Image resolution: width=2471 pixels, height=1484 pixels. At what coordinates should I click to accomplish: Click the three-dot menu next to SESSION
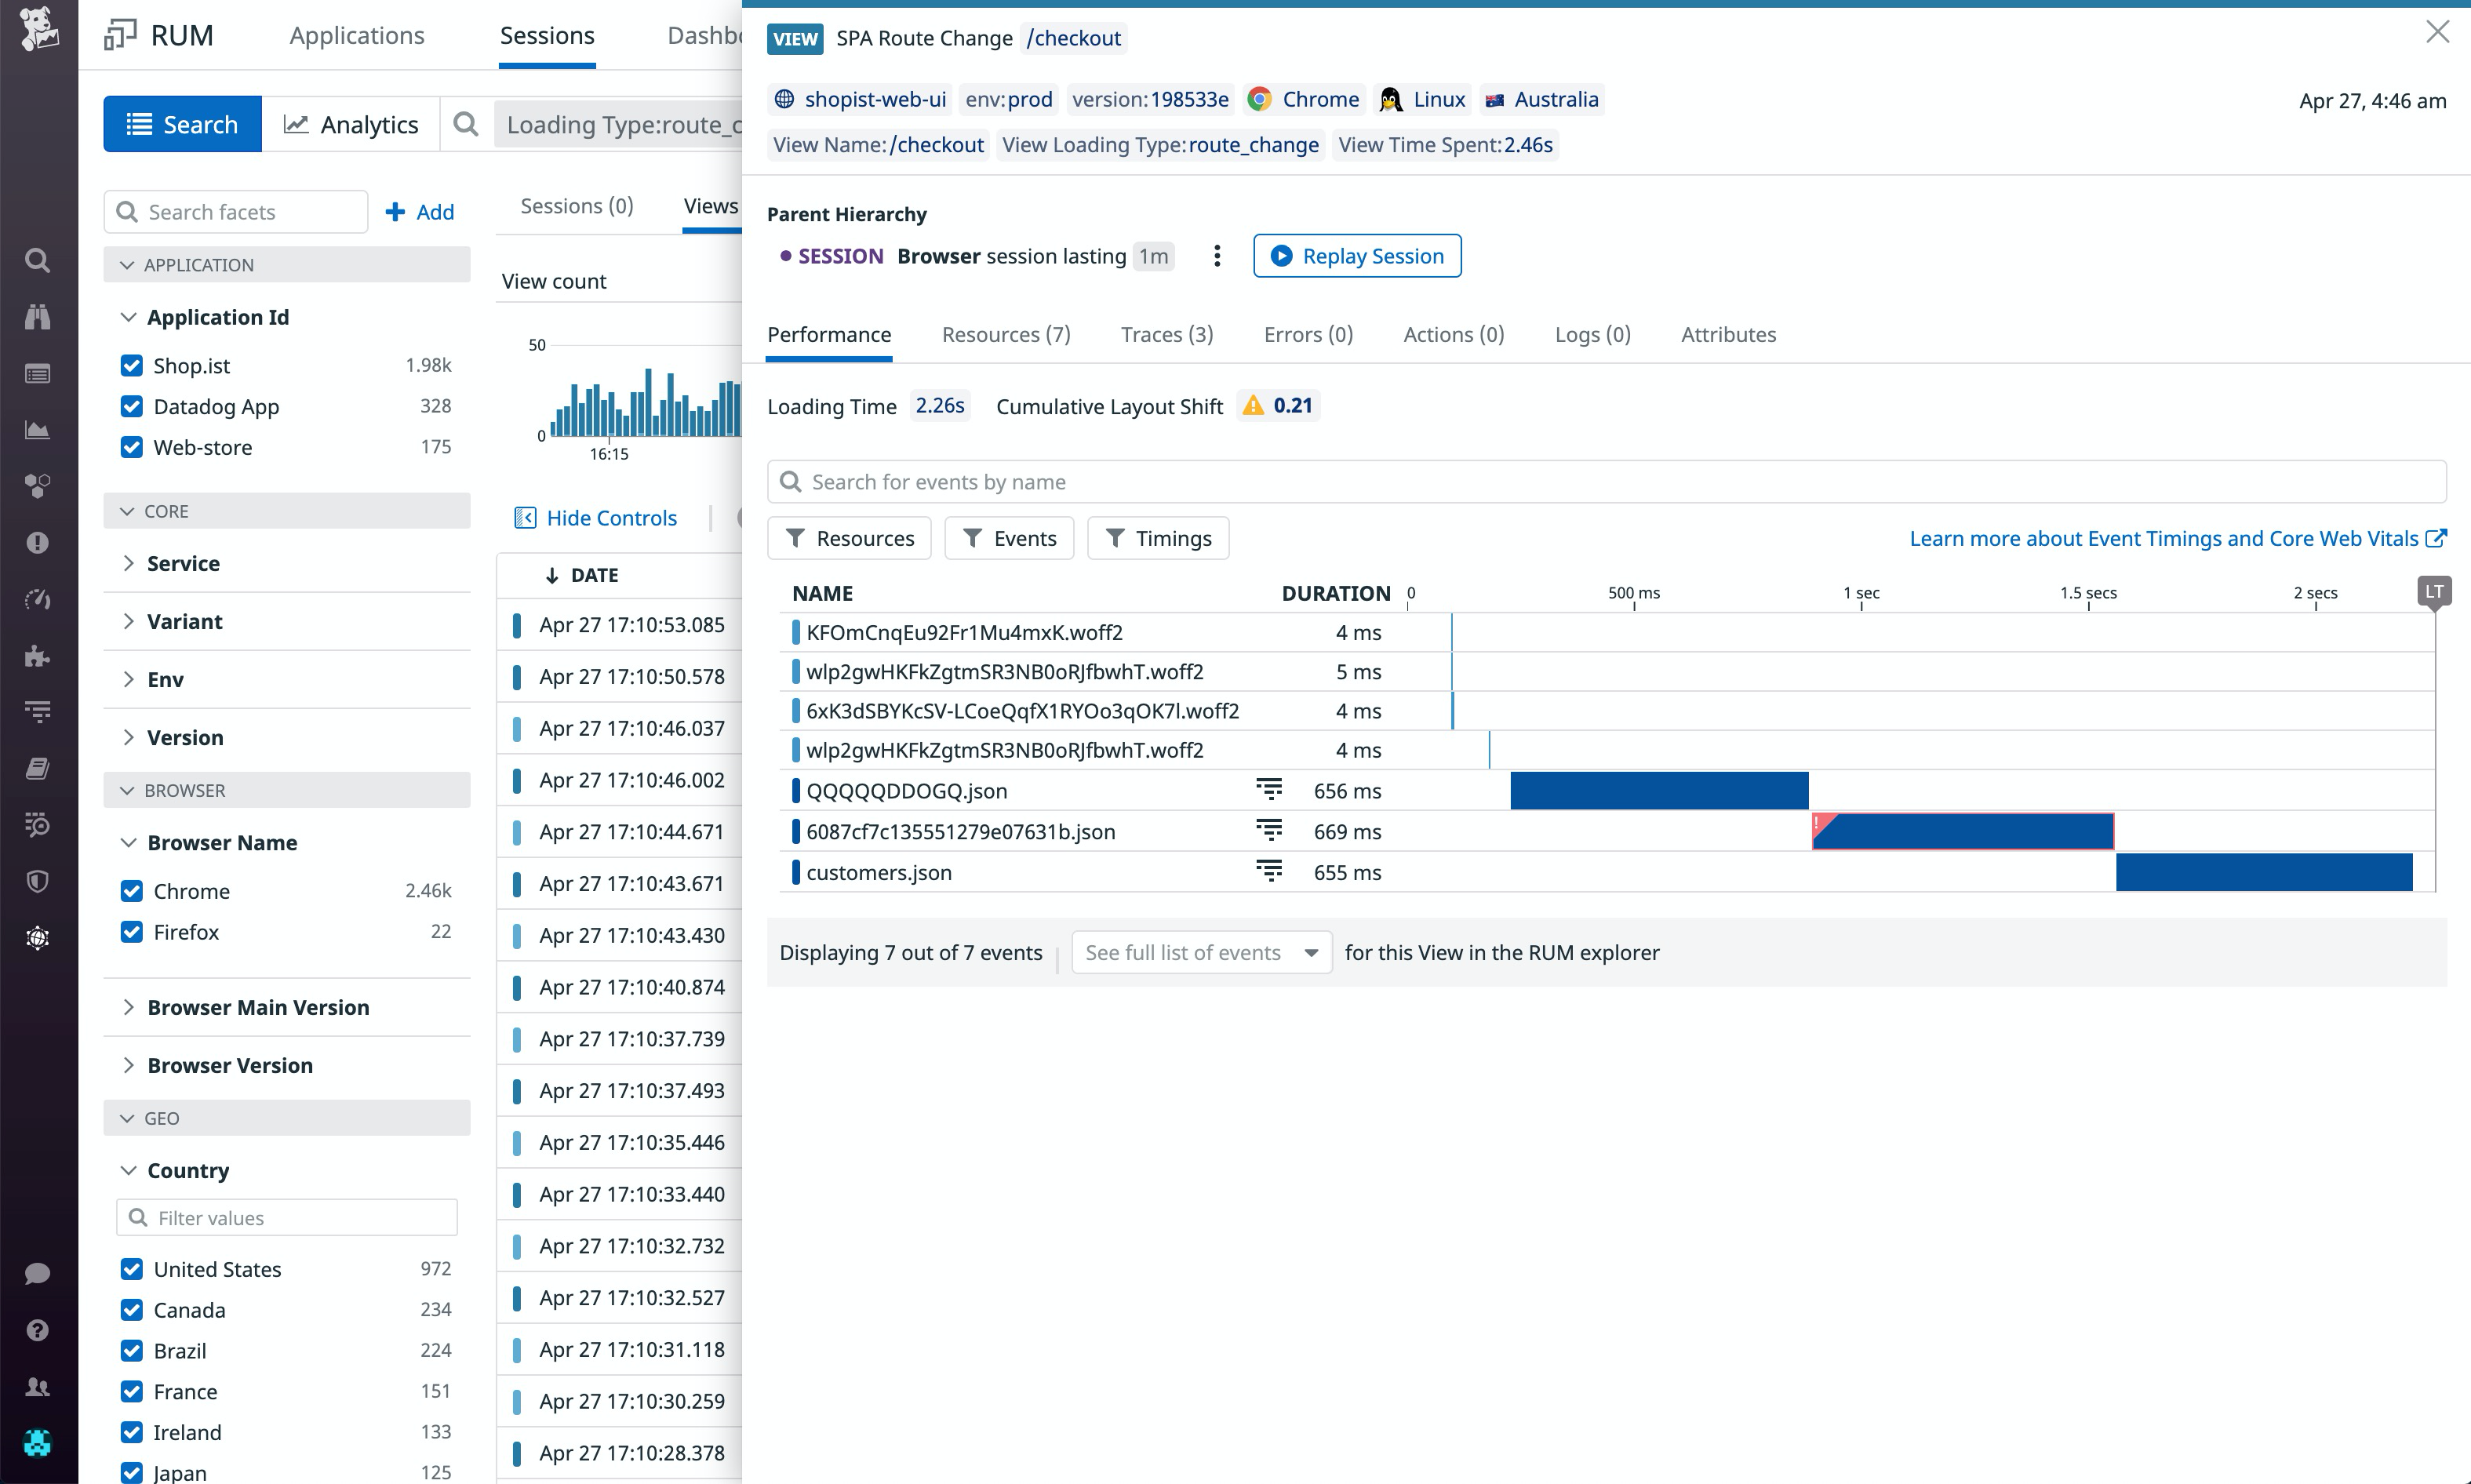click(x=1217, y=256)
